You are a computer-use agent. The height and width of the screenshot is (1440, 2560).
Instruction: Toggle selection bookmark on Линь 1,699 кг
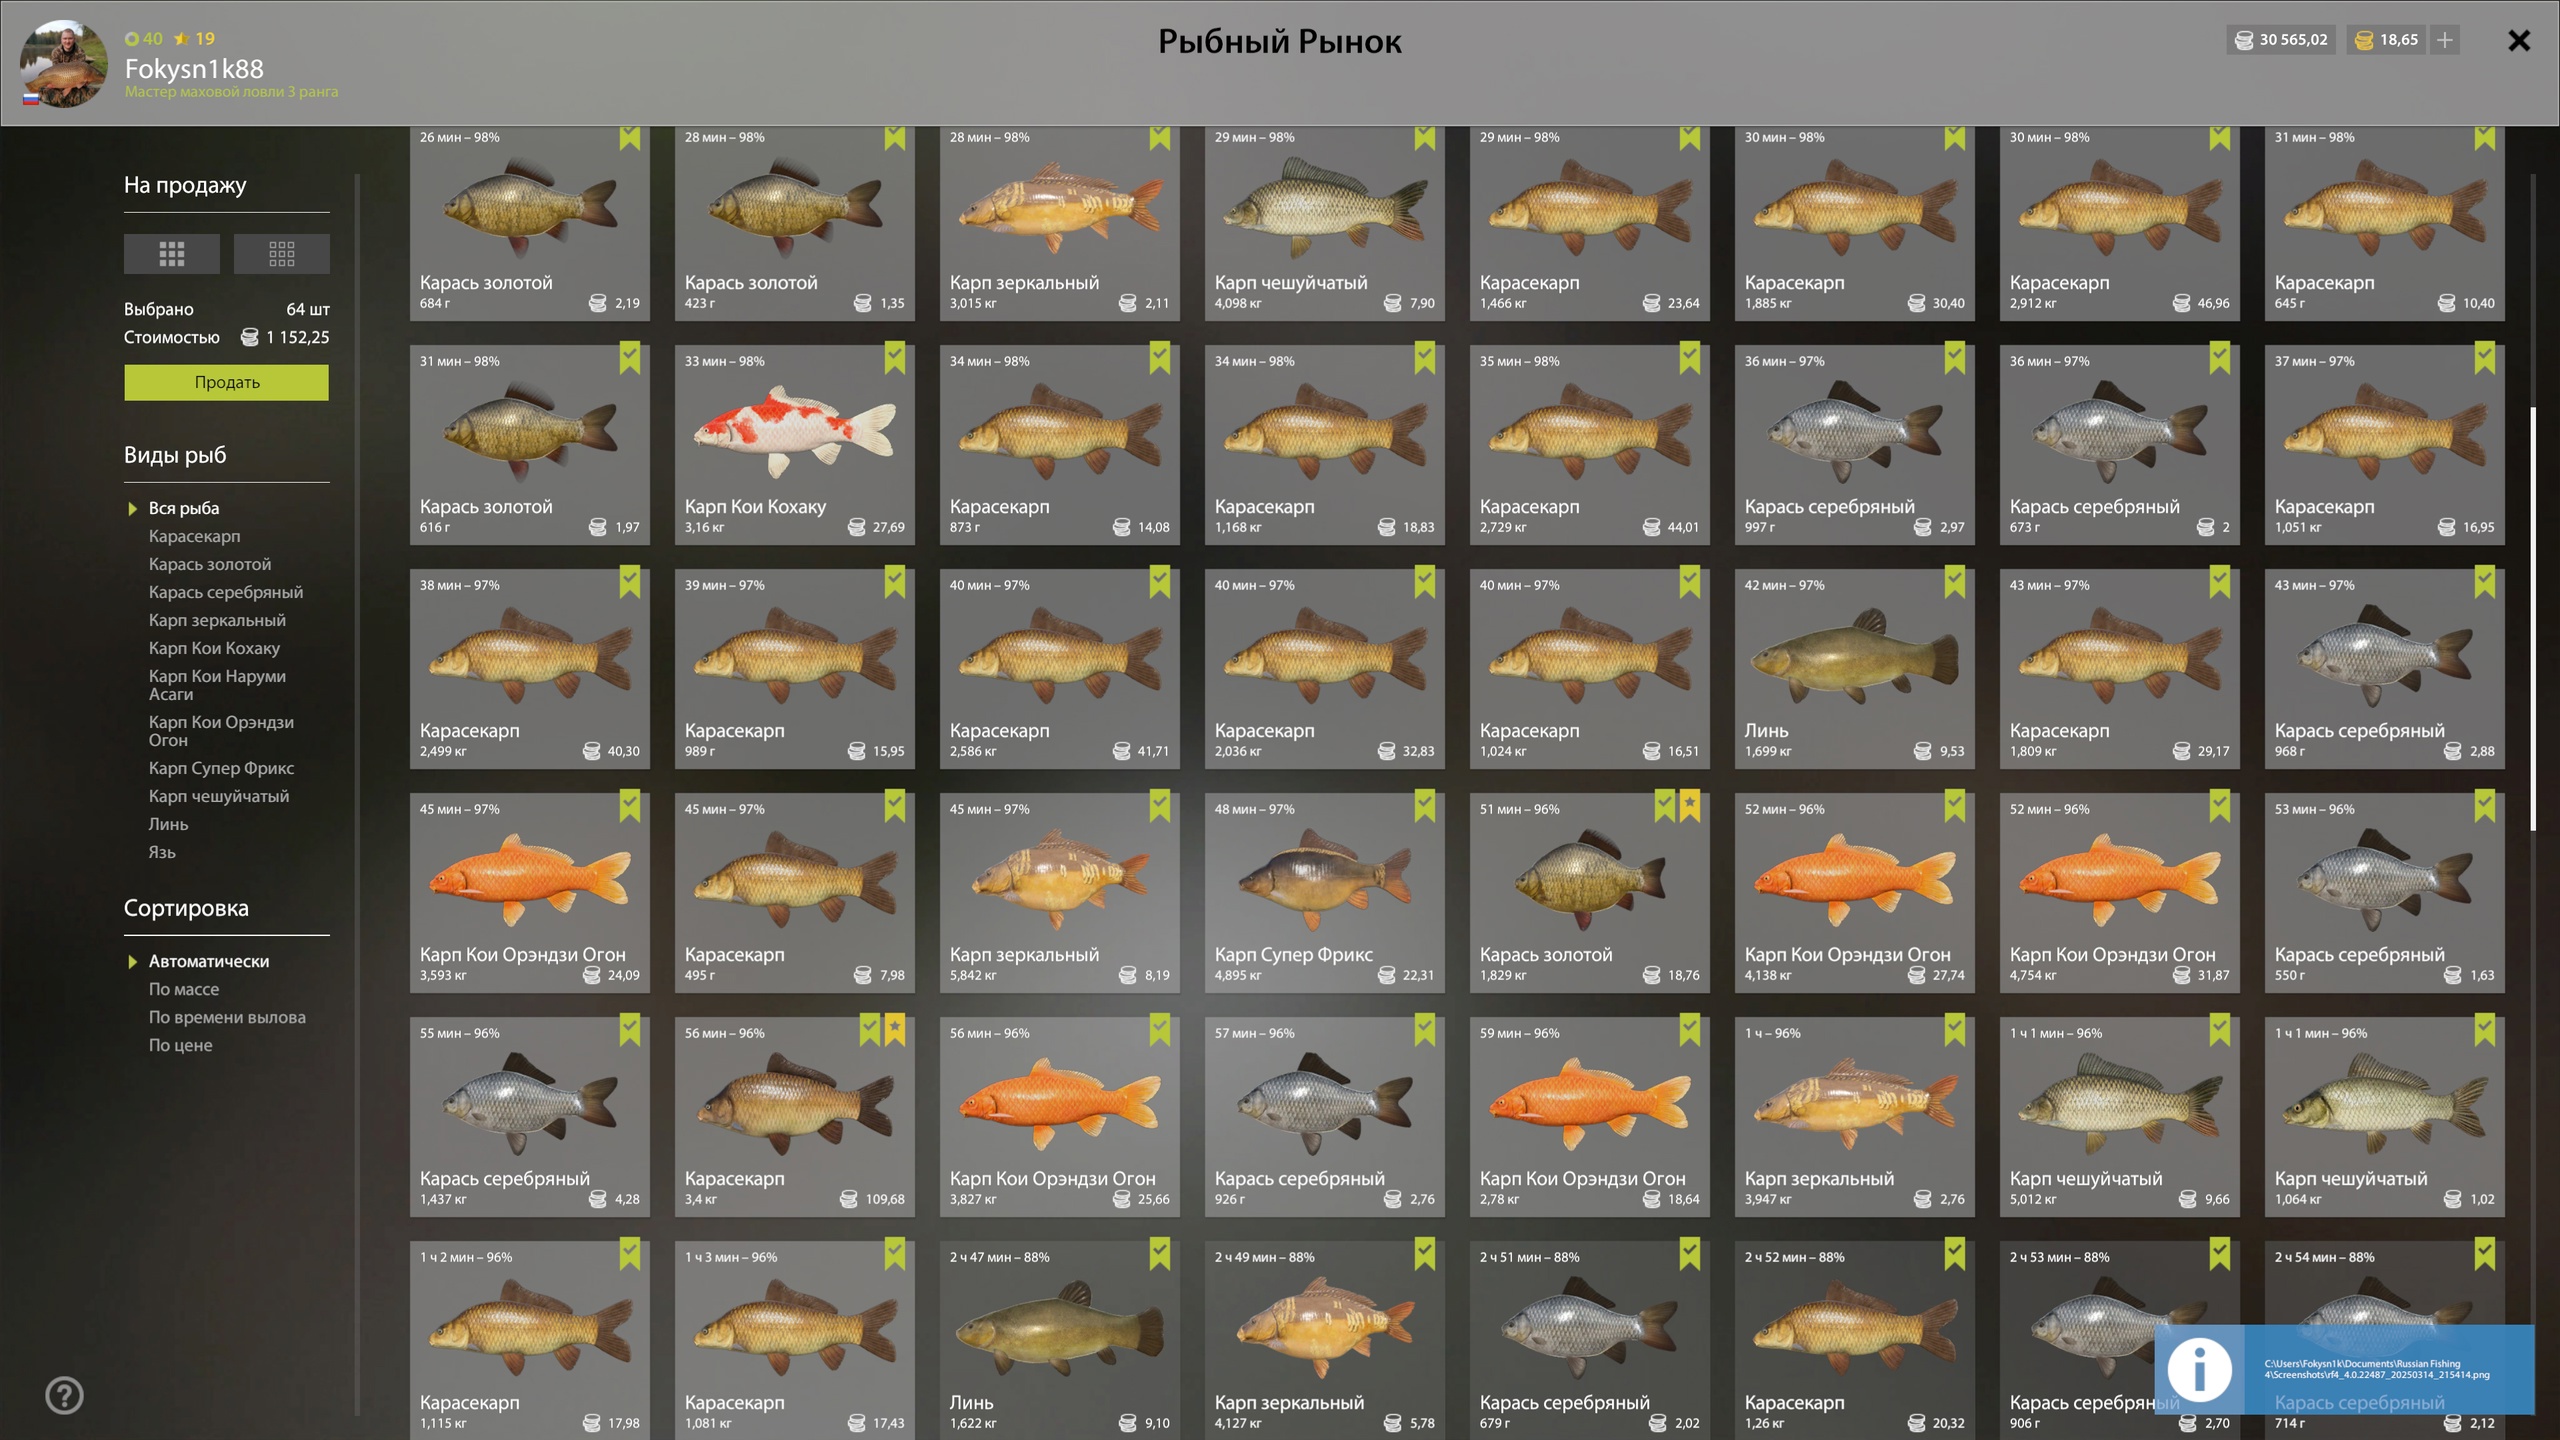point(1955,582)
